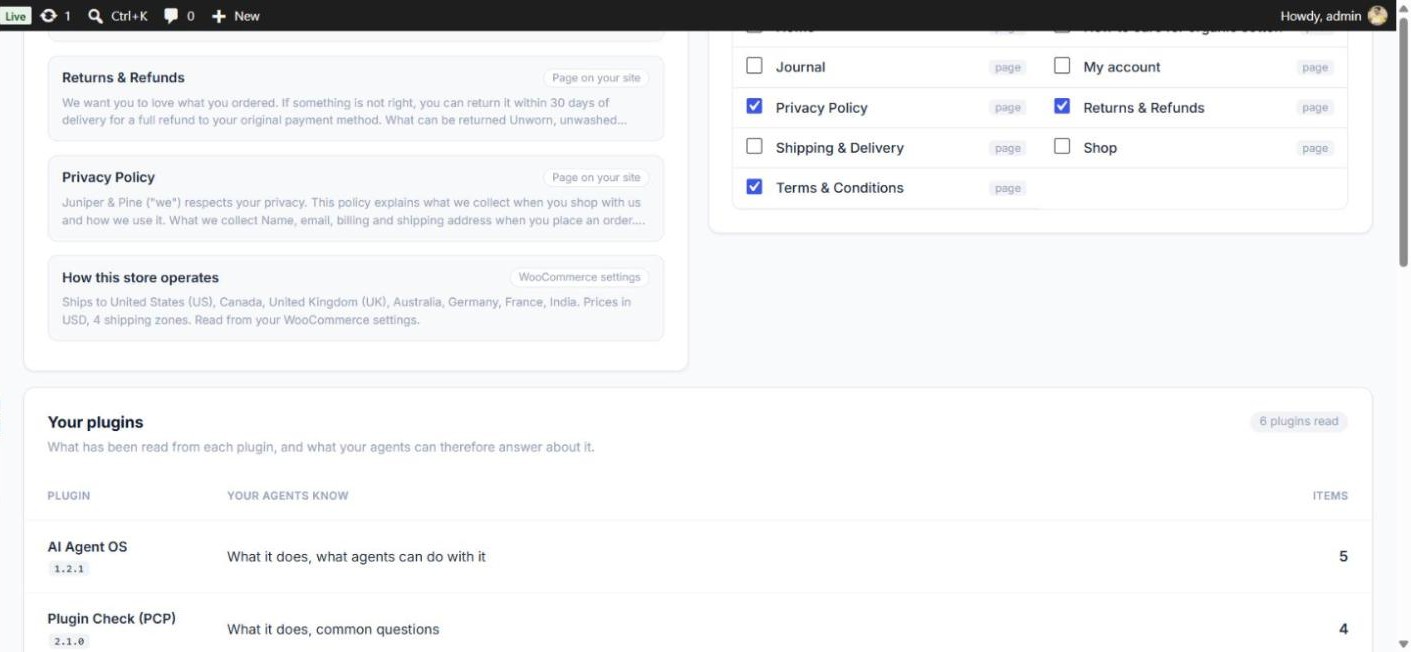Click the Live status badge

(15, 15)
